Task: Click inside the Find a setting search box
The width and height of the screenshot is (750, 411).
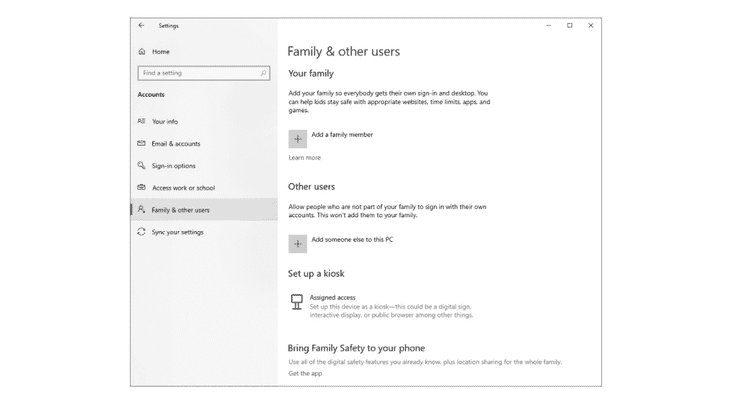Action: 204,73
